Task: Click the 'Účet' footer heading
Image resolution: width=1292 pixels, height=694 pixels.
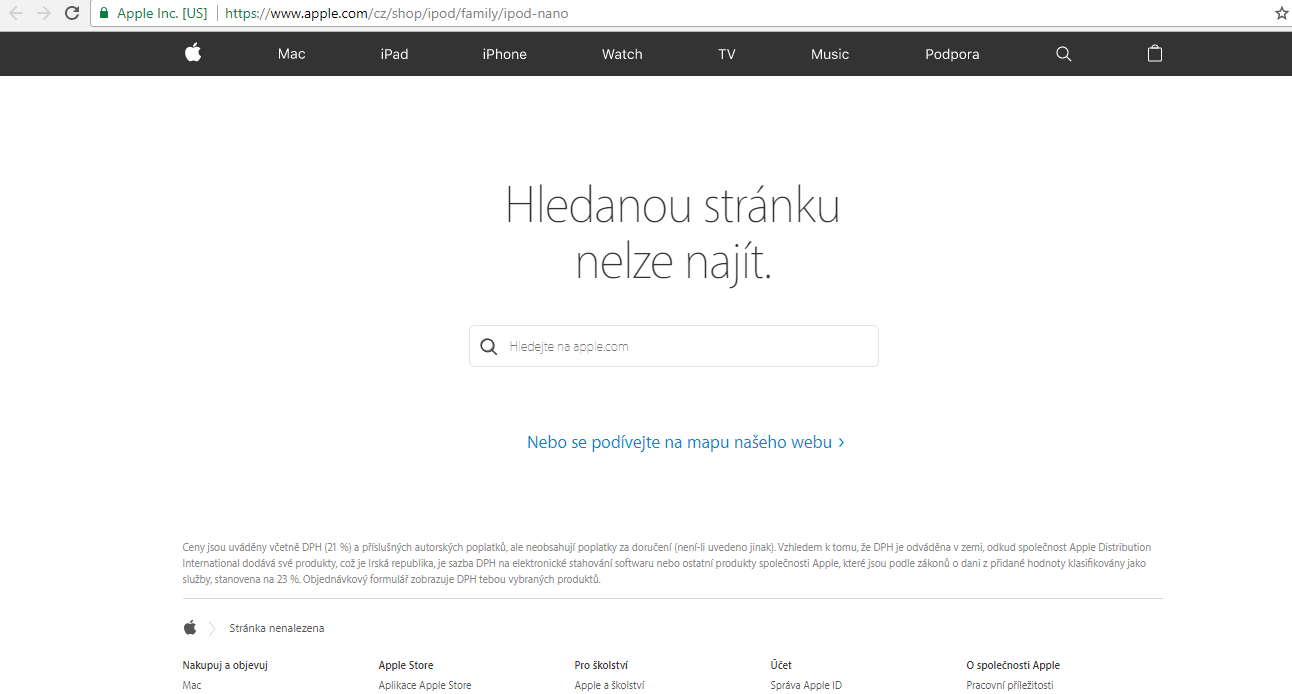Action: coord(781,665)
